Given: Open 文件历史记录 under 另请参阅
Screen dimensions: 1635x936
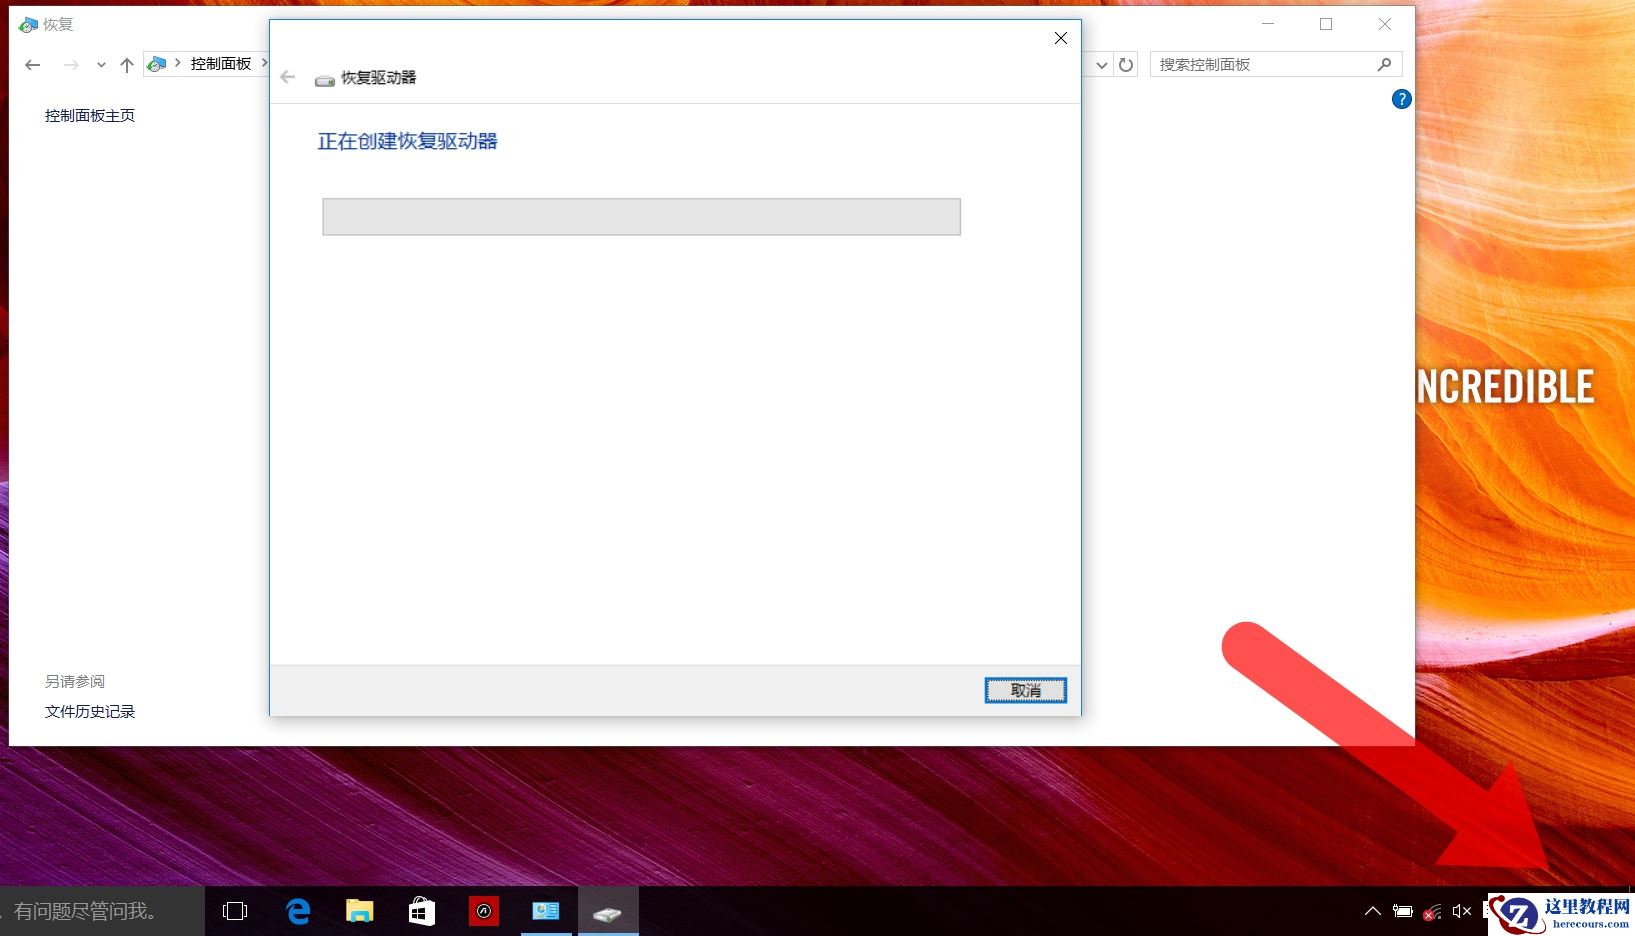Looking at the screenshot, I should click(x=90, y=711).
